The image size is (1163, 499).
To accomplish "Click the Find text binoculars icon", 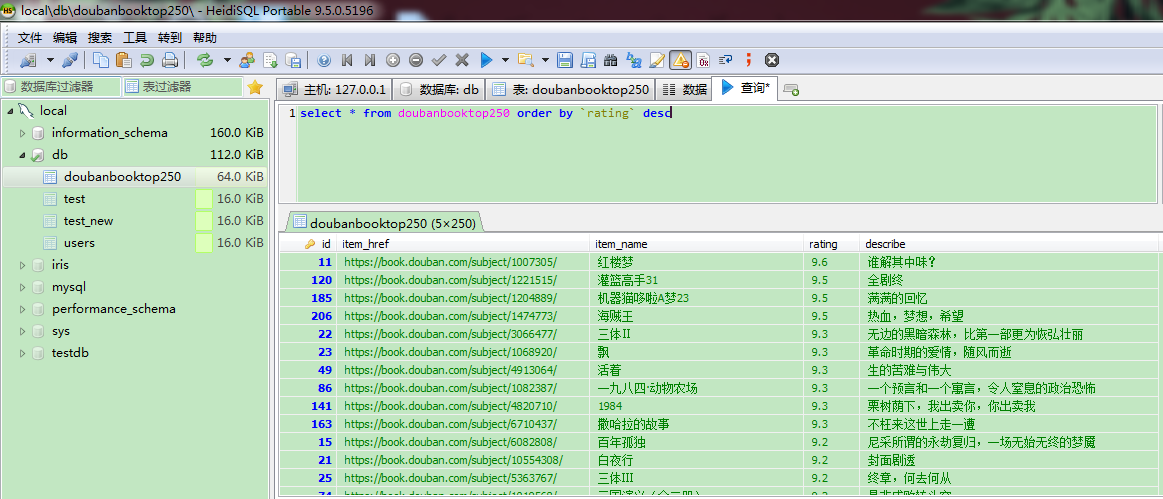I will (x=611, y=60).
